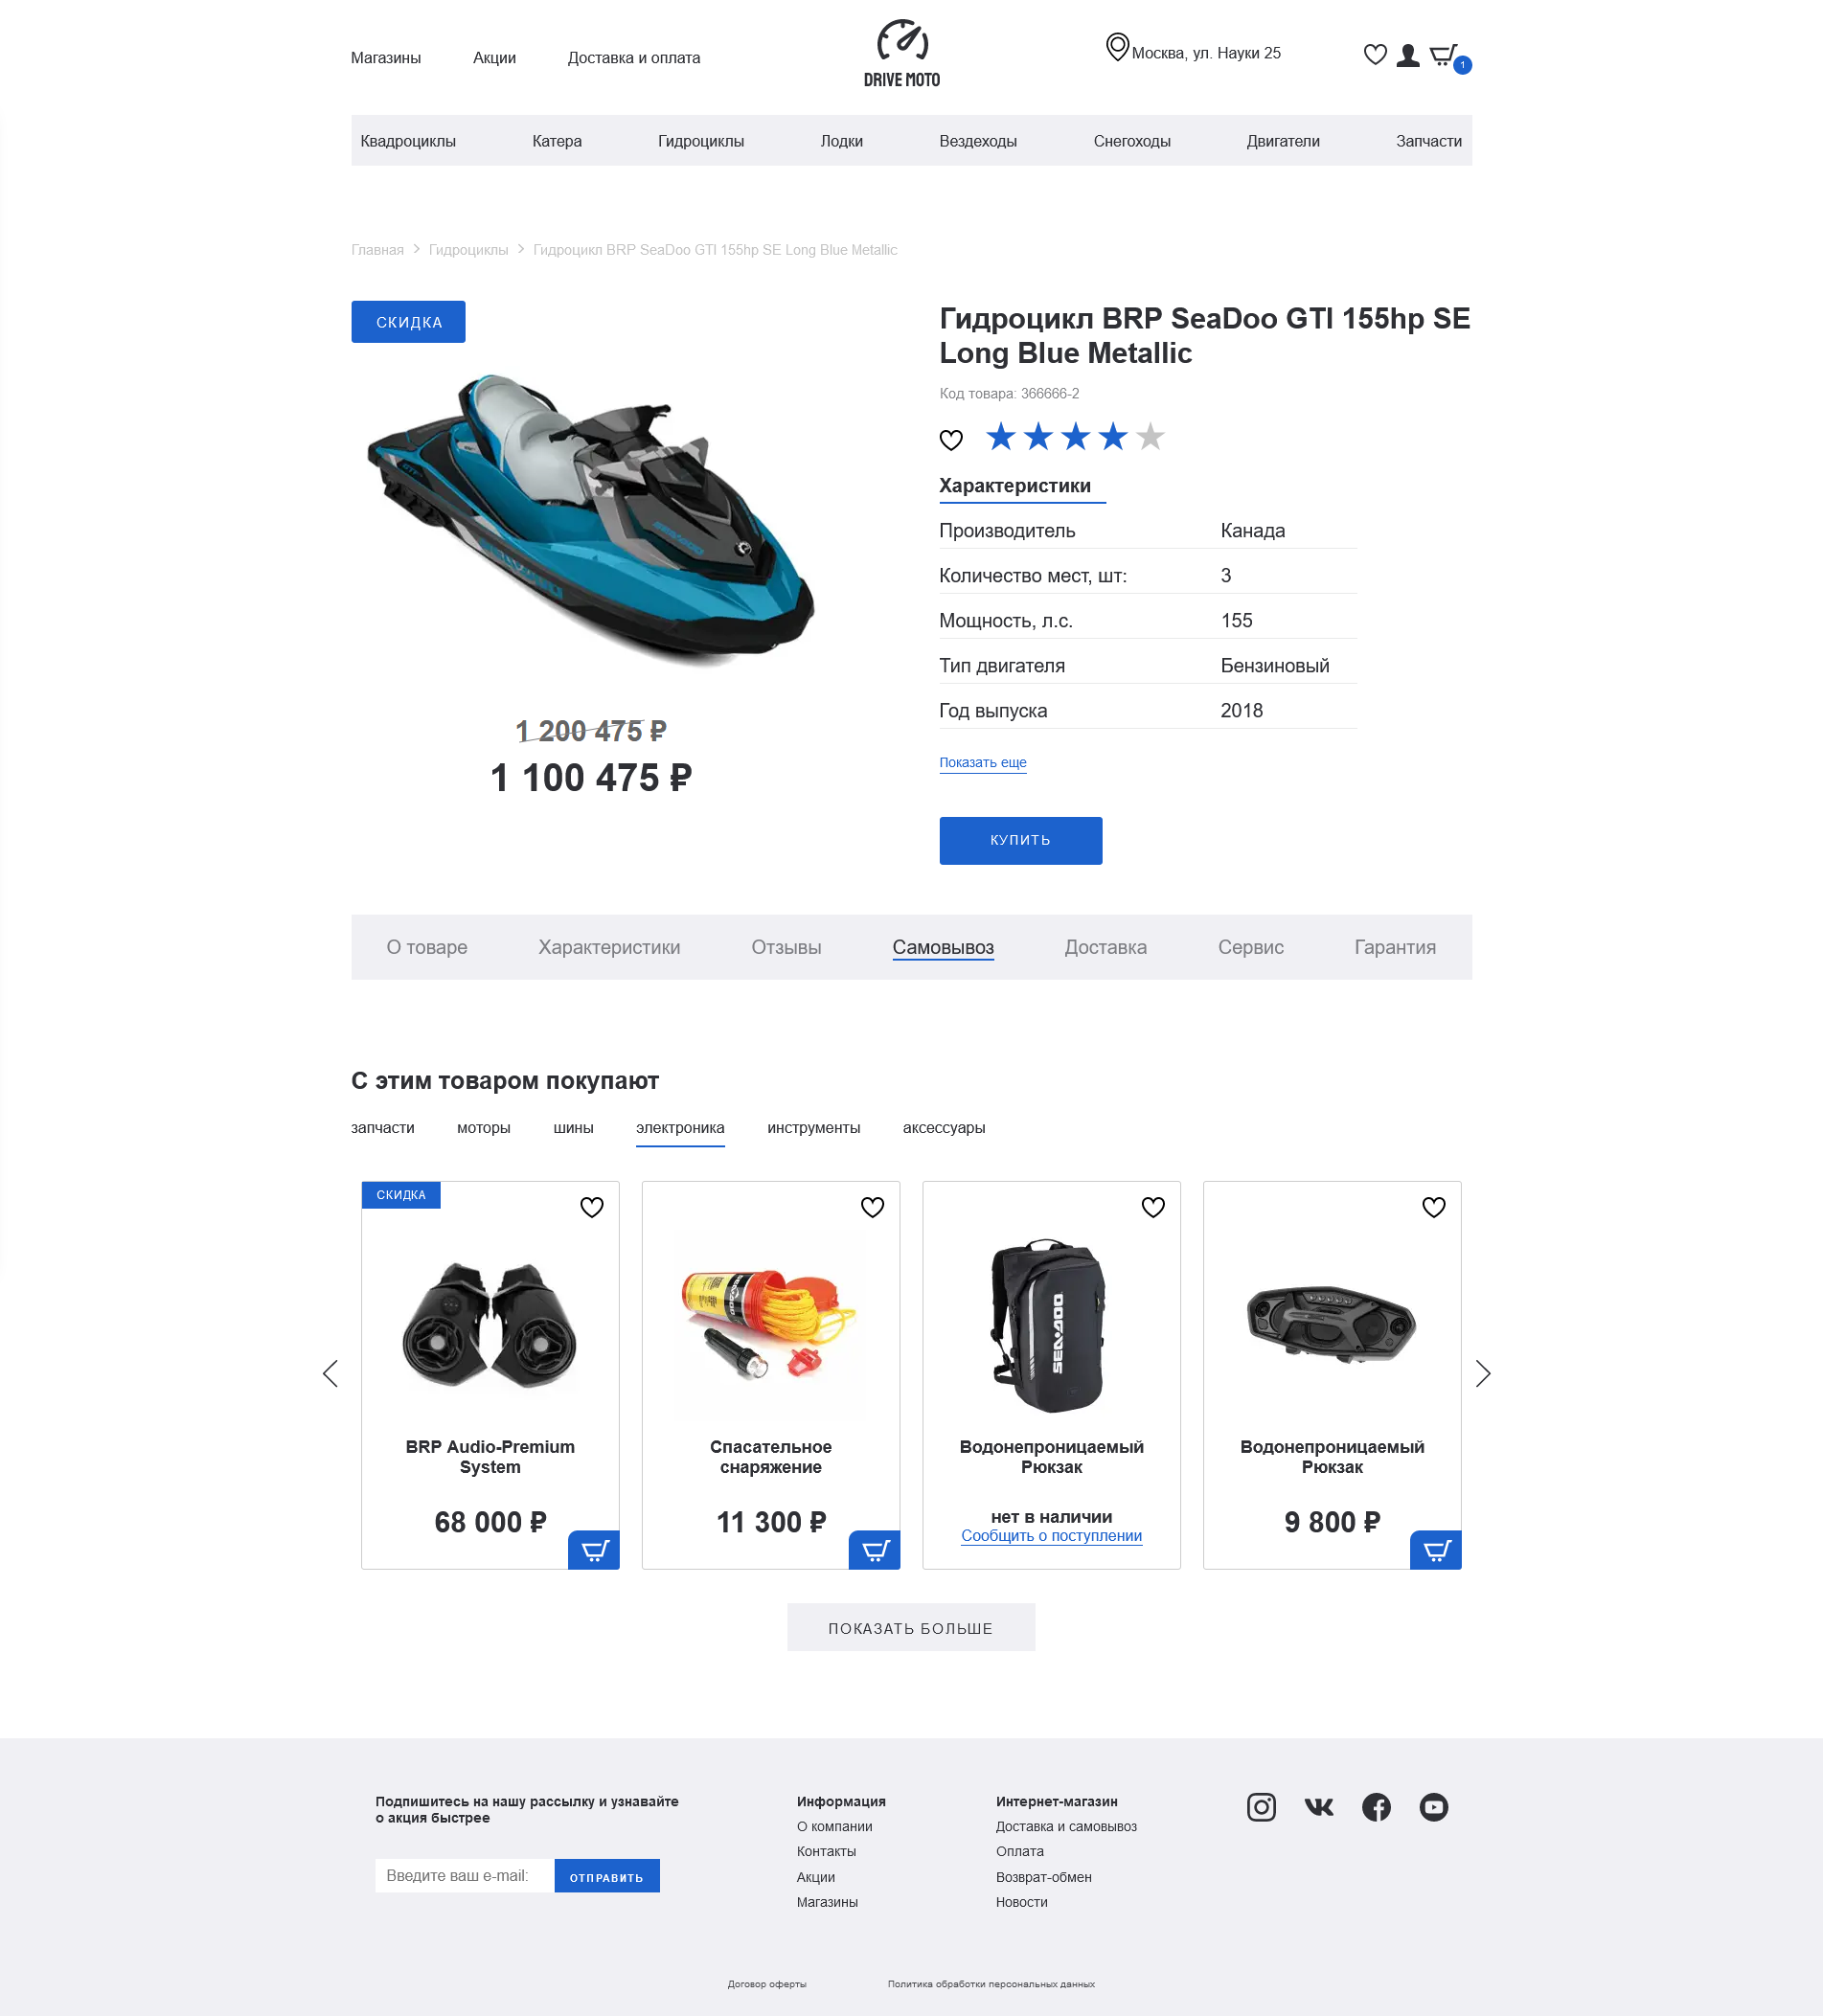Open the shopping cart icon in header
1823x2016 pixels.
tap(1443, 55)
